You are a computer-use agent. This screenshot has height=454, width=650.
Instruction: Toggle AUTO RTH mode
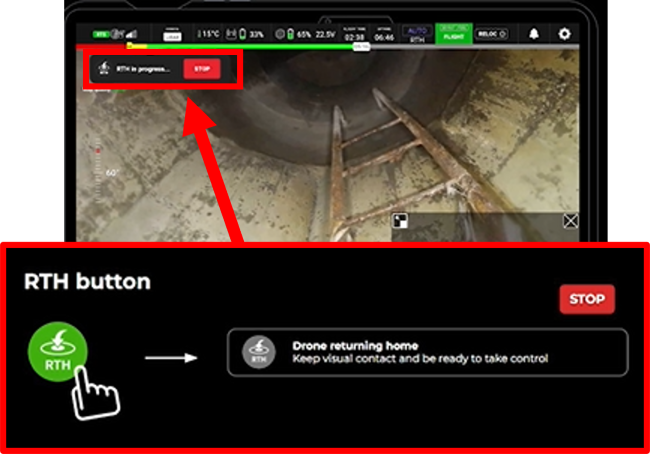tap(418, 34)
